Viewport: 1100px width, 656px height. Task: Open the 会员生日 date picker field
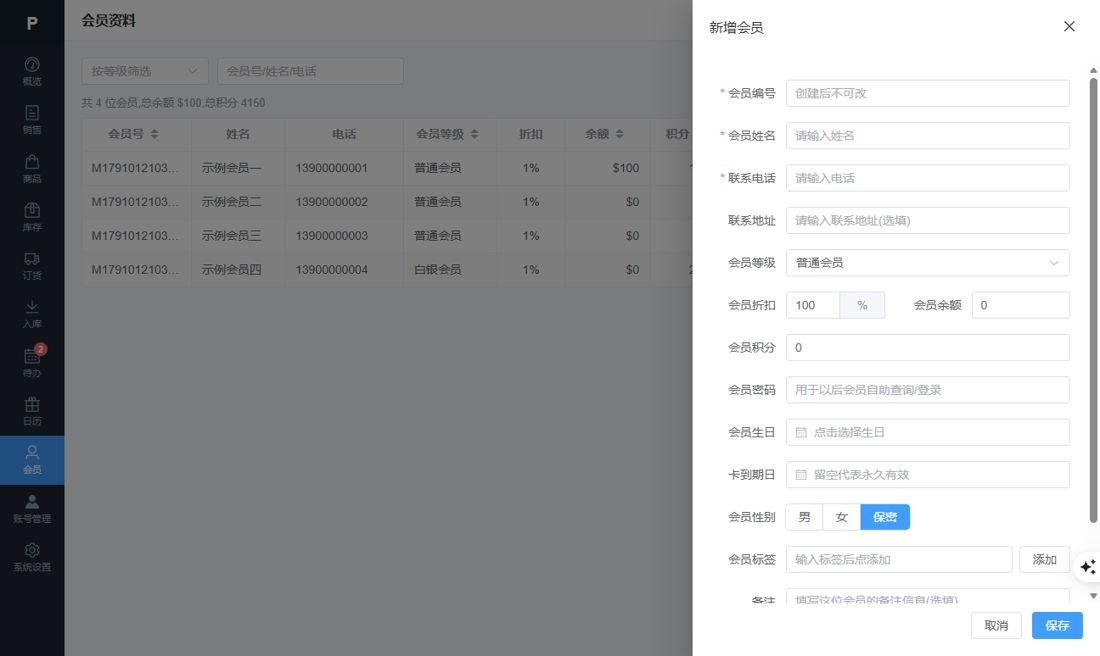coord(927,432)
